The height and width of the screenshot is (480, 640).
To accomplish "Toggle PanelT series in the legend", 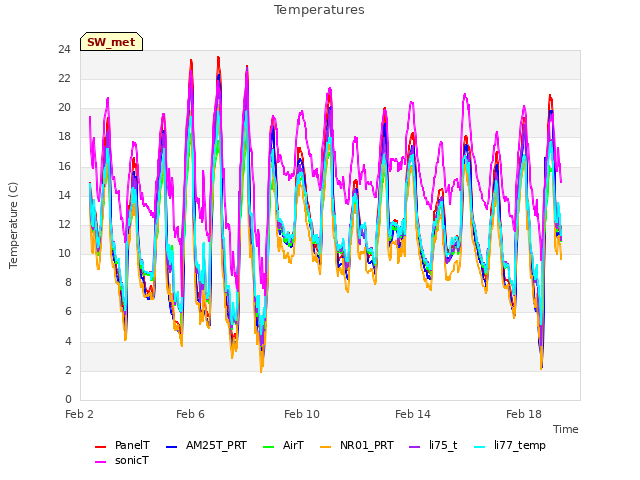I will [122, 445].
